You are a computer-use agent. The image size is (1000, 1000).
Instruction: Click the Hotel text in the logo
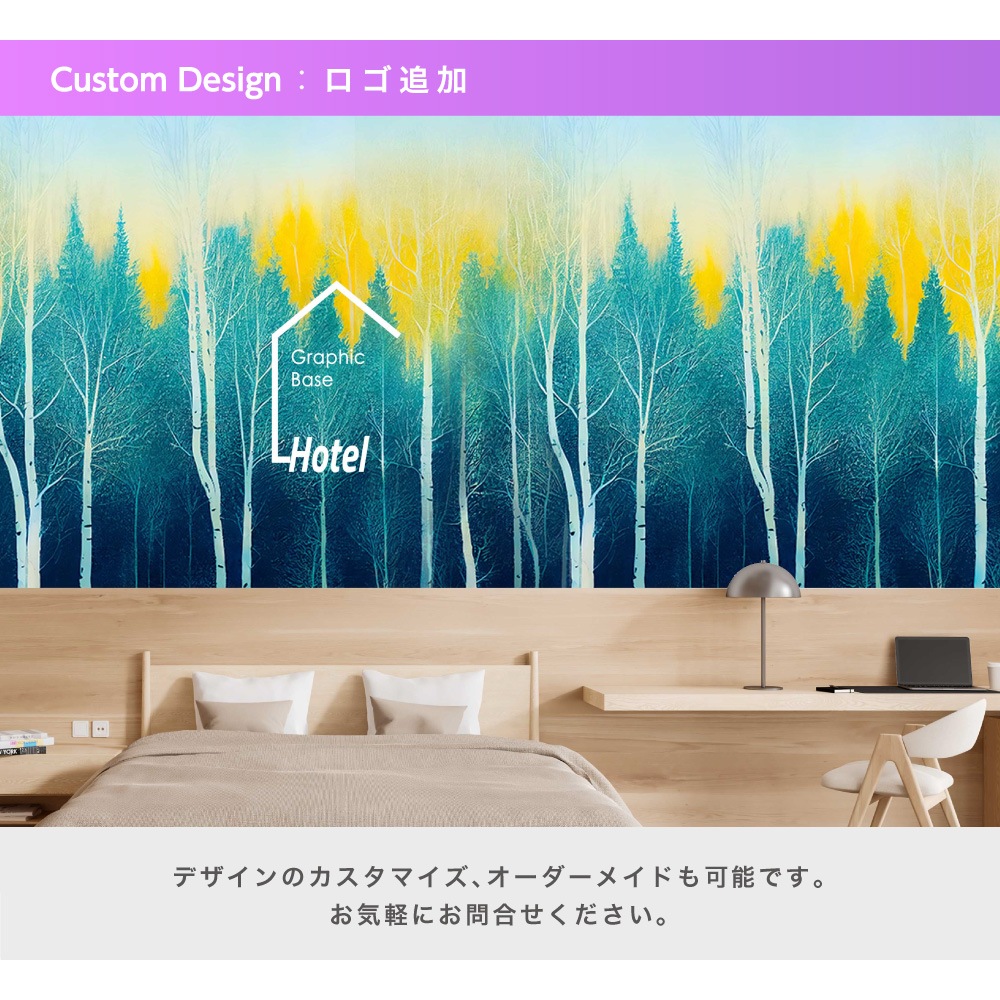click(330, 455)
